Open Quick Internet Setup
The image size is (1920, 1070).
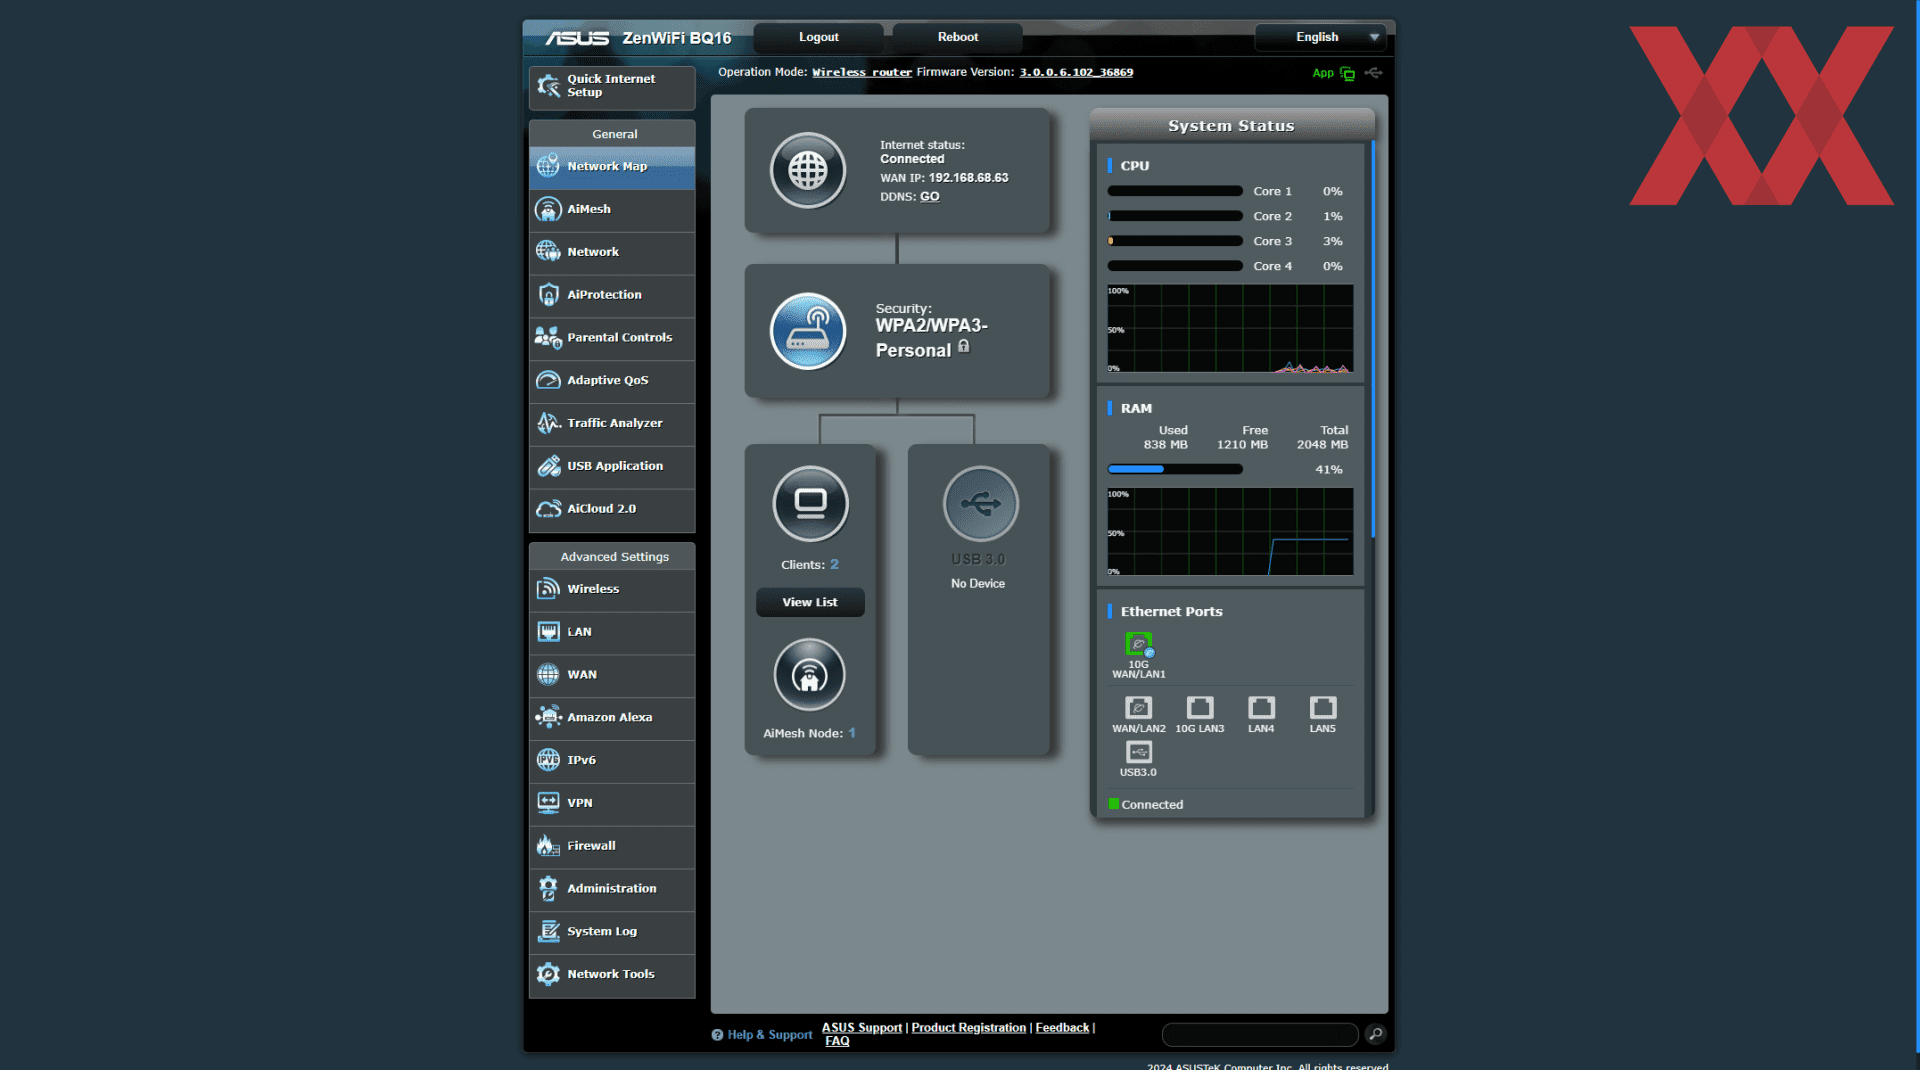point(612,86)
